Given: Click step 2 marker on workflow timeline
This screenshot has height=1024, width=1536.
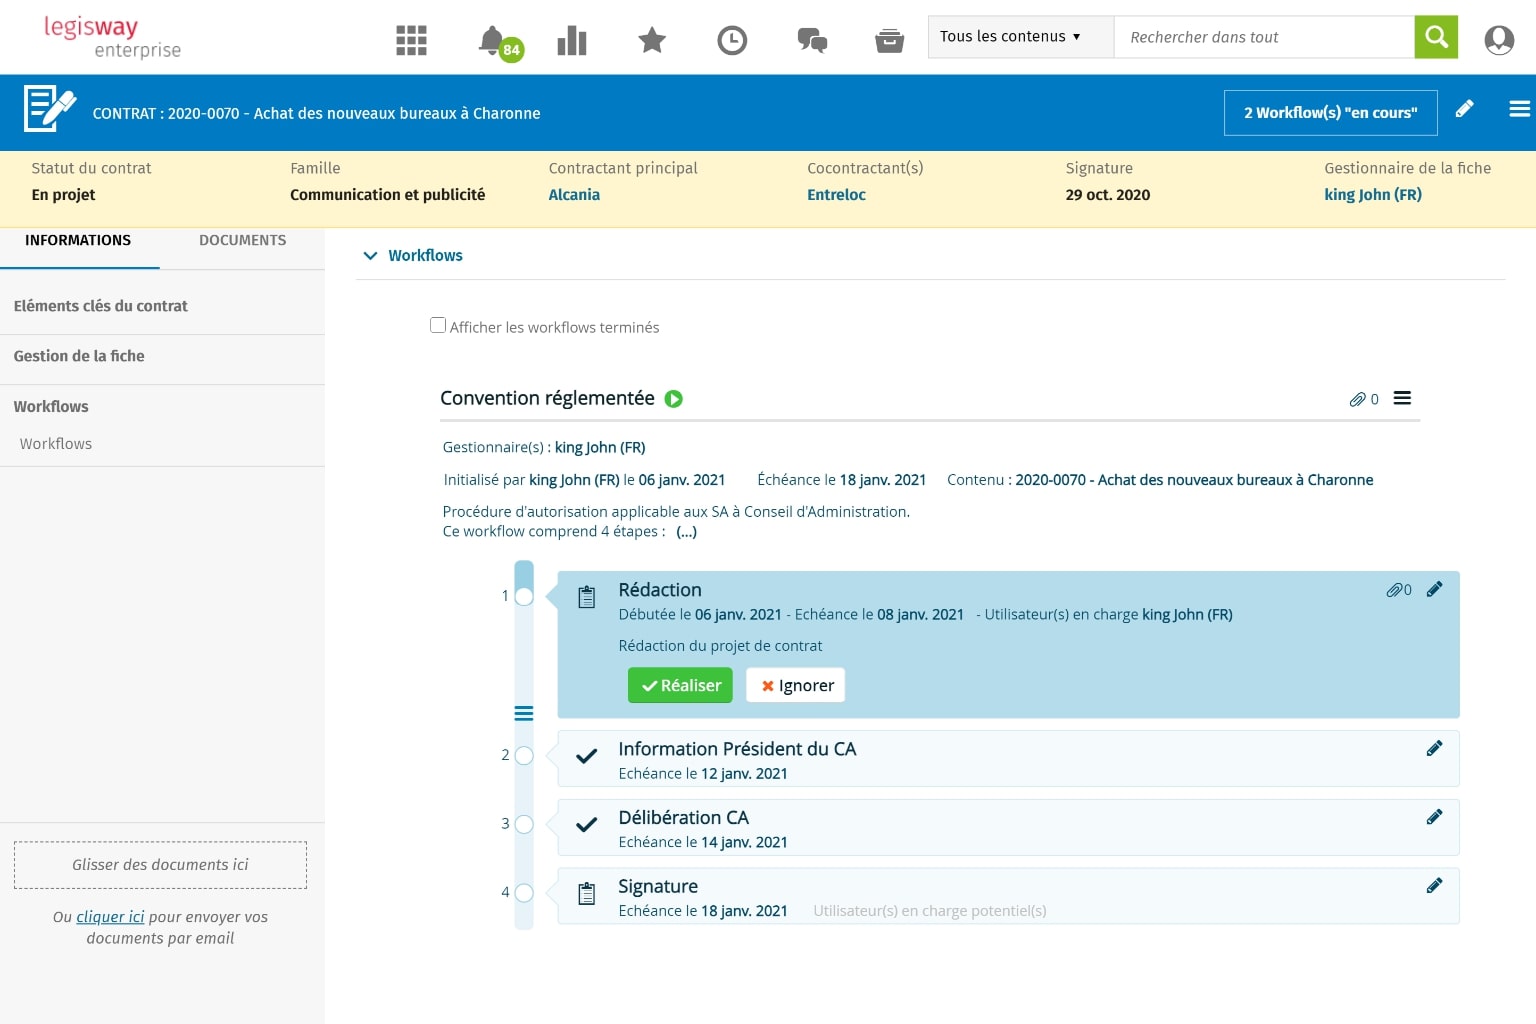Looking at the screenshot, I should (524, 755).
